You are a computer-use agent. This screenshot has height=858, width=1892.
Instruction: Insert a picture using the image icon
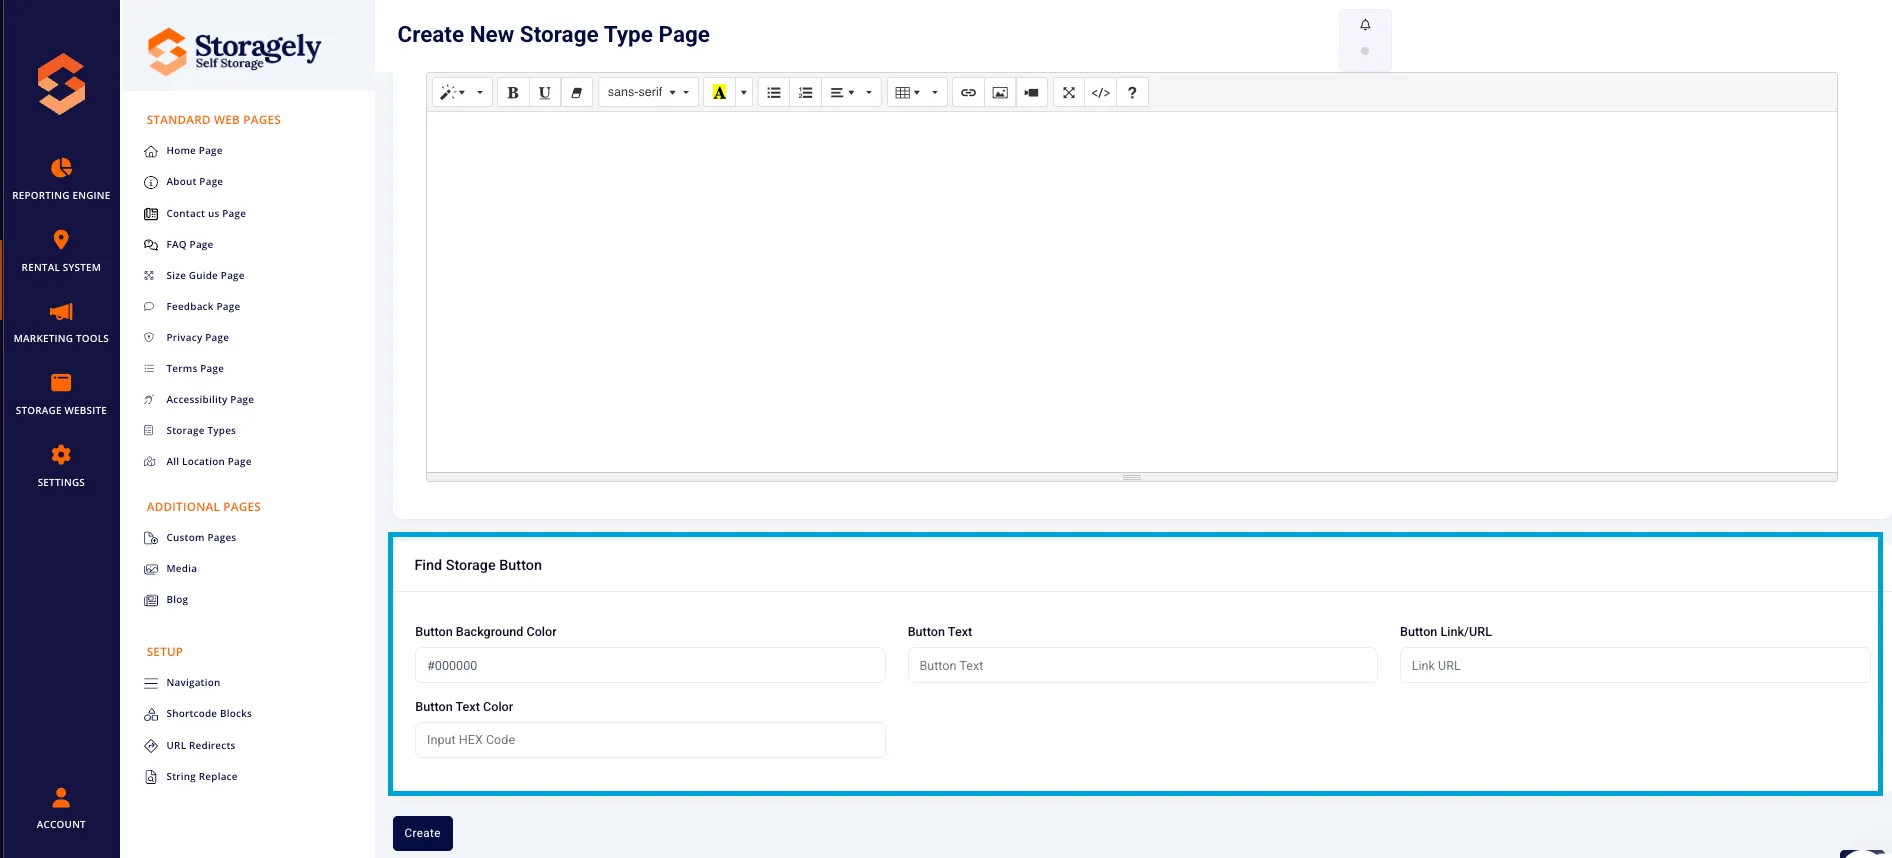(x=1000, y=93)
